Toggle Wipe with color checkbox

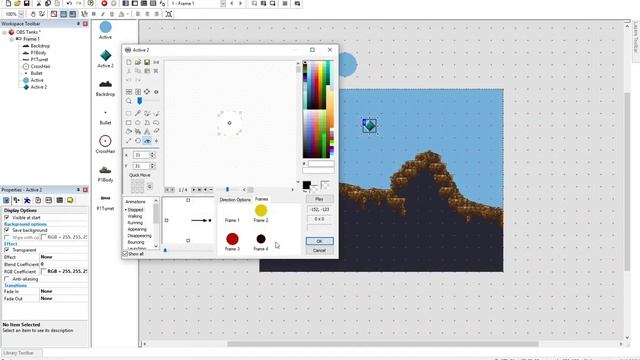tap(7, 237)
